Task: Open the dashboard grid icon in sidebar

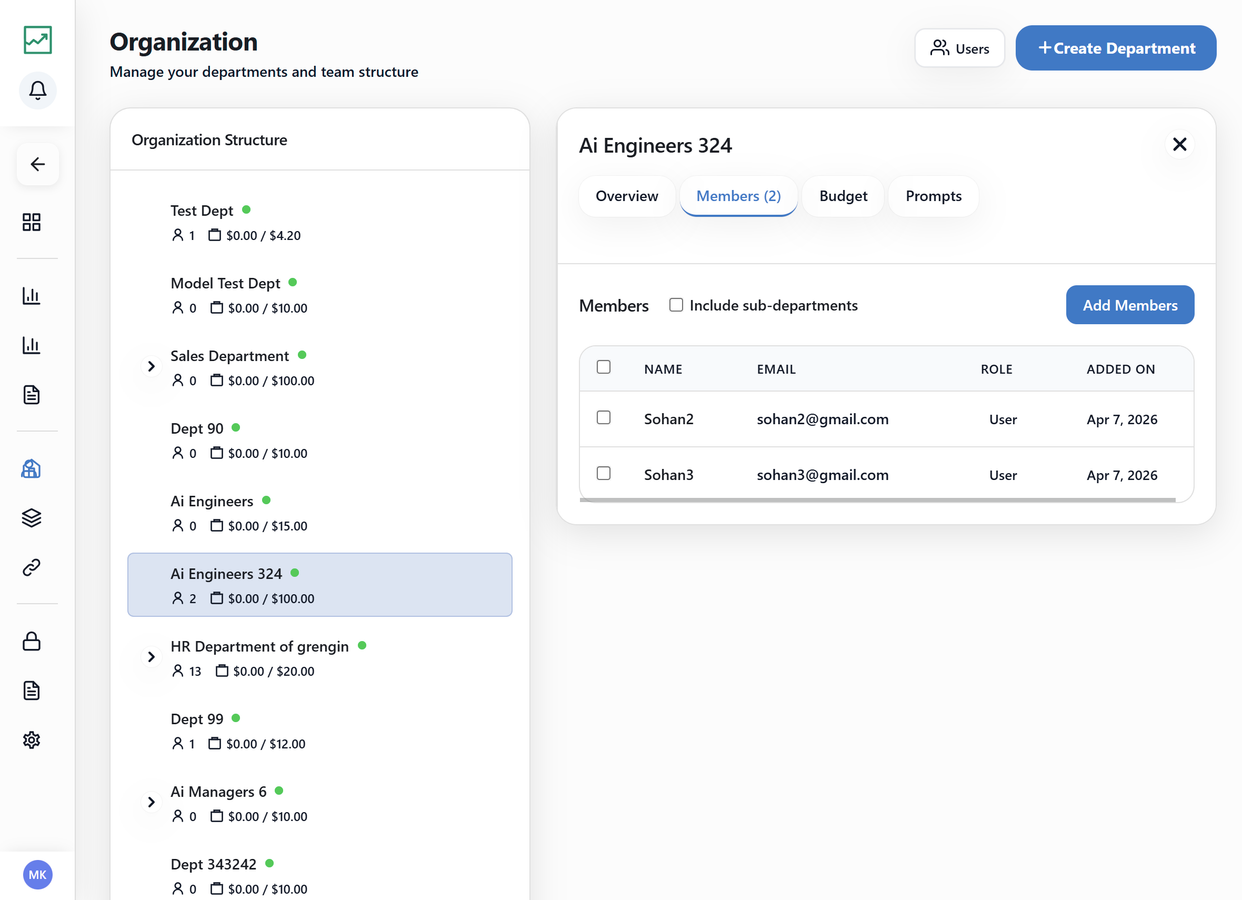Action: tap(32, 222)
